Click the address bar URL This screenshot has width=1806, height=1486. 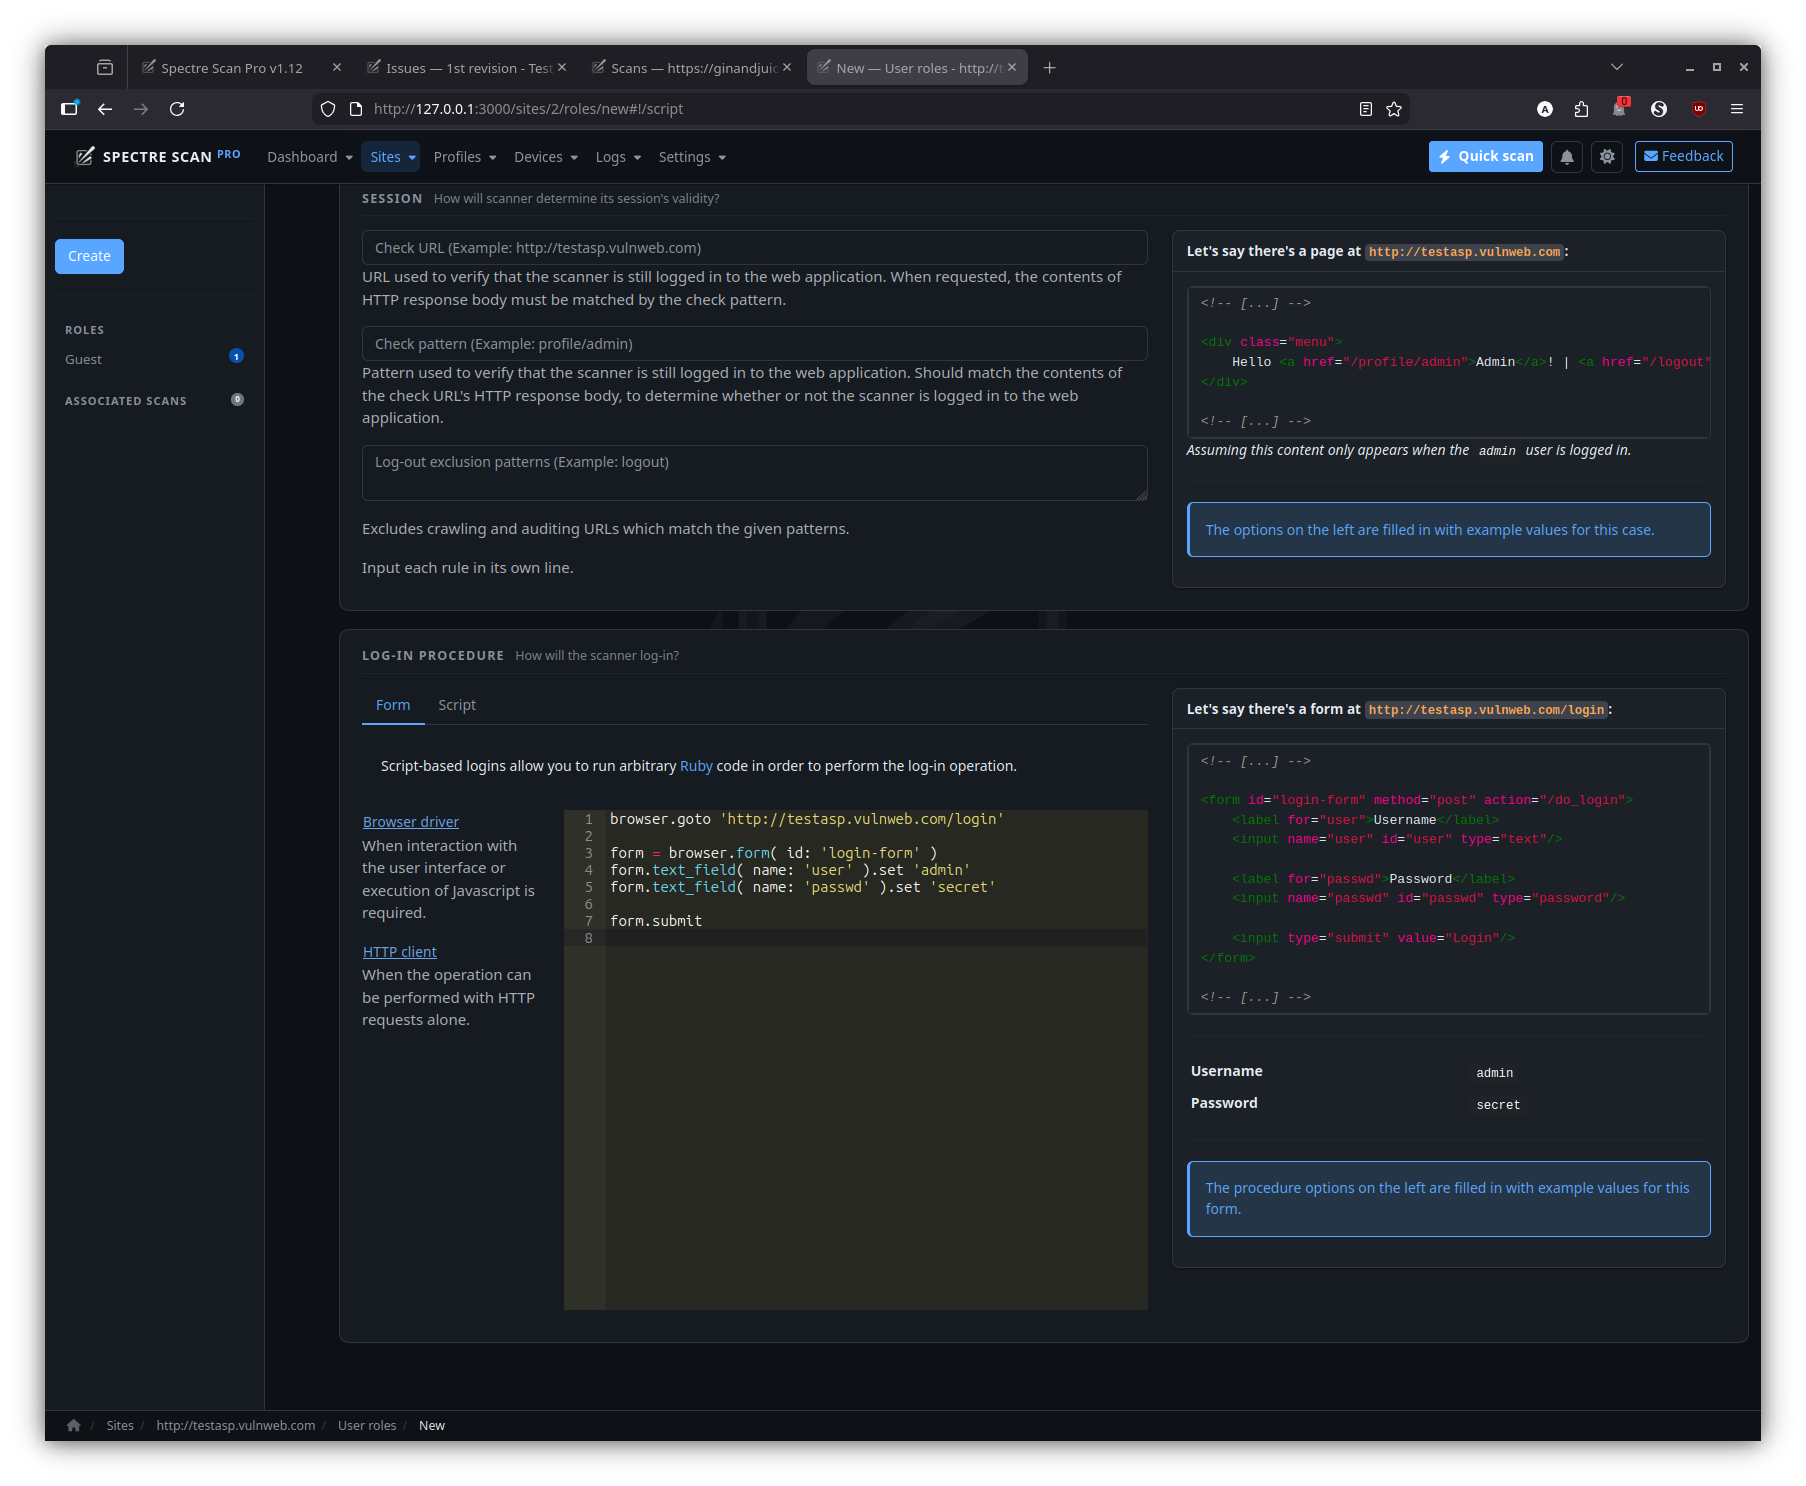click(x=529, y=109)
